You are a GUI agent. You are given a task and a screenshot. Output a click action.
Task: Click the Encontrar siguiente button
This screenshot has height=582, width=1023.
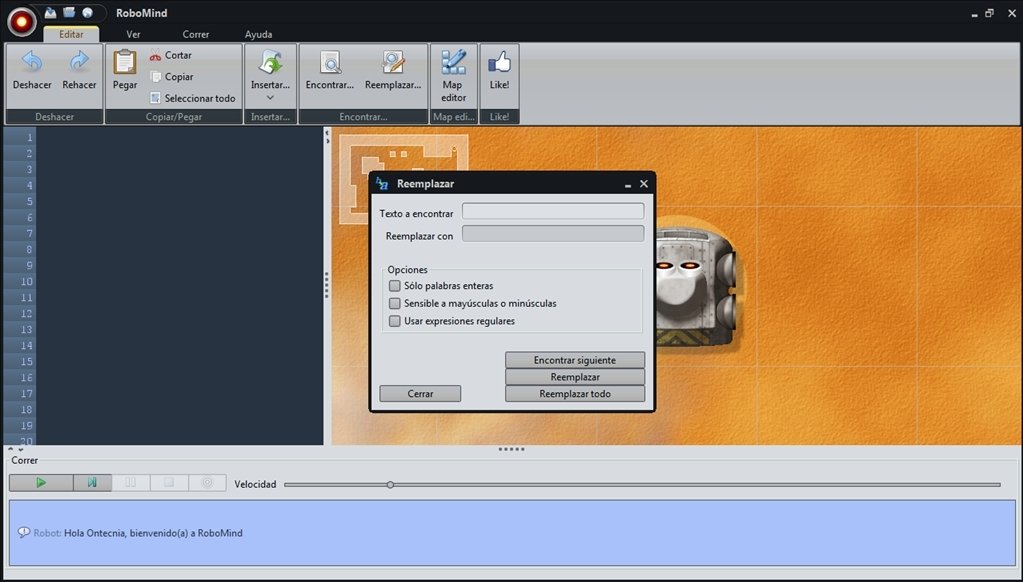(575, 360)
